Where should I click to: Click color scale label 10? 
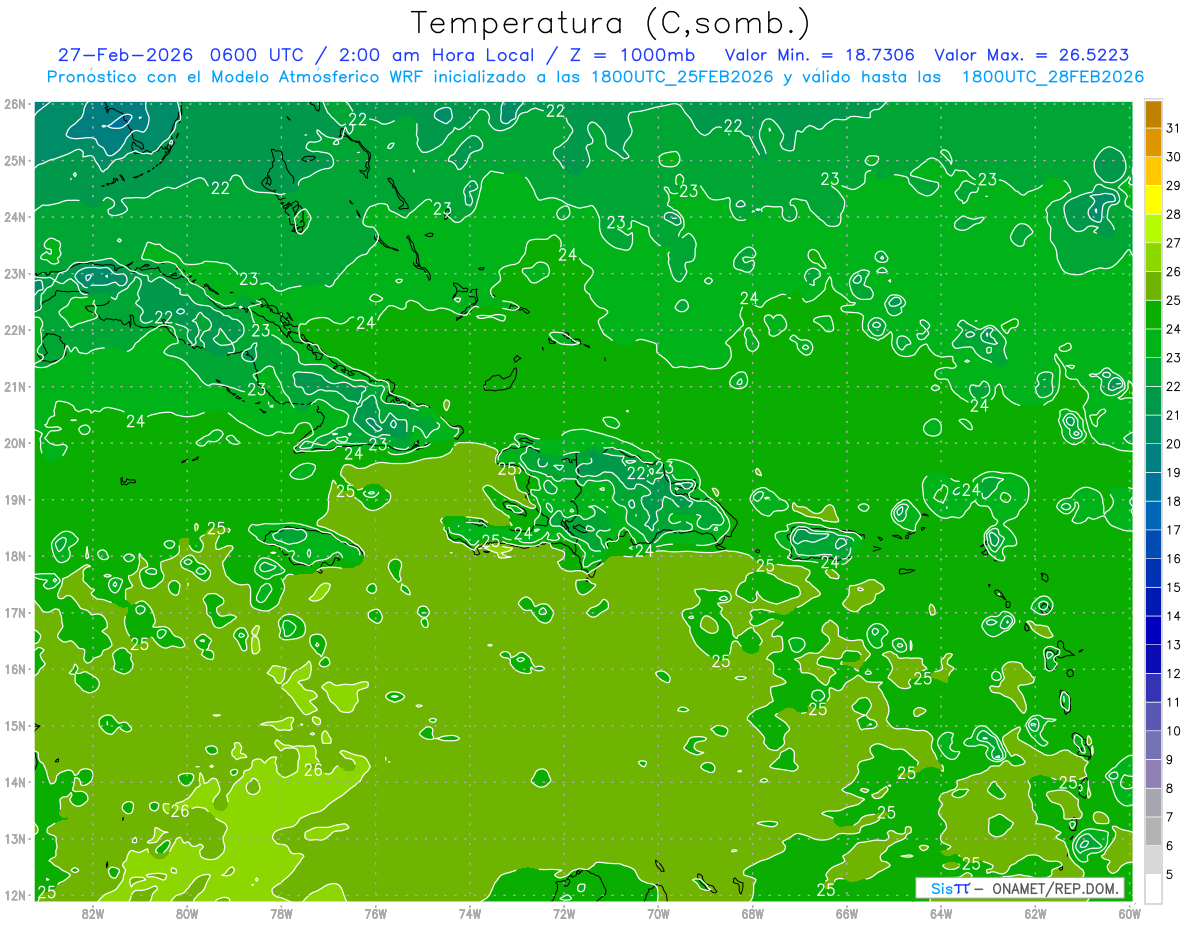click(x=1174, y=730)
